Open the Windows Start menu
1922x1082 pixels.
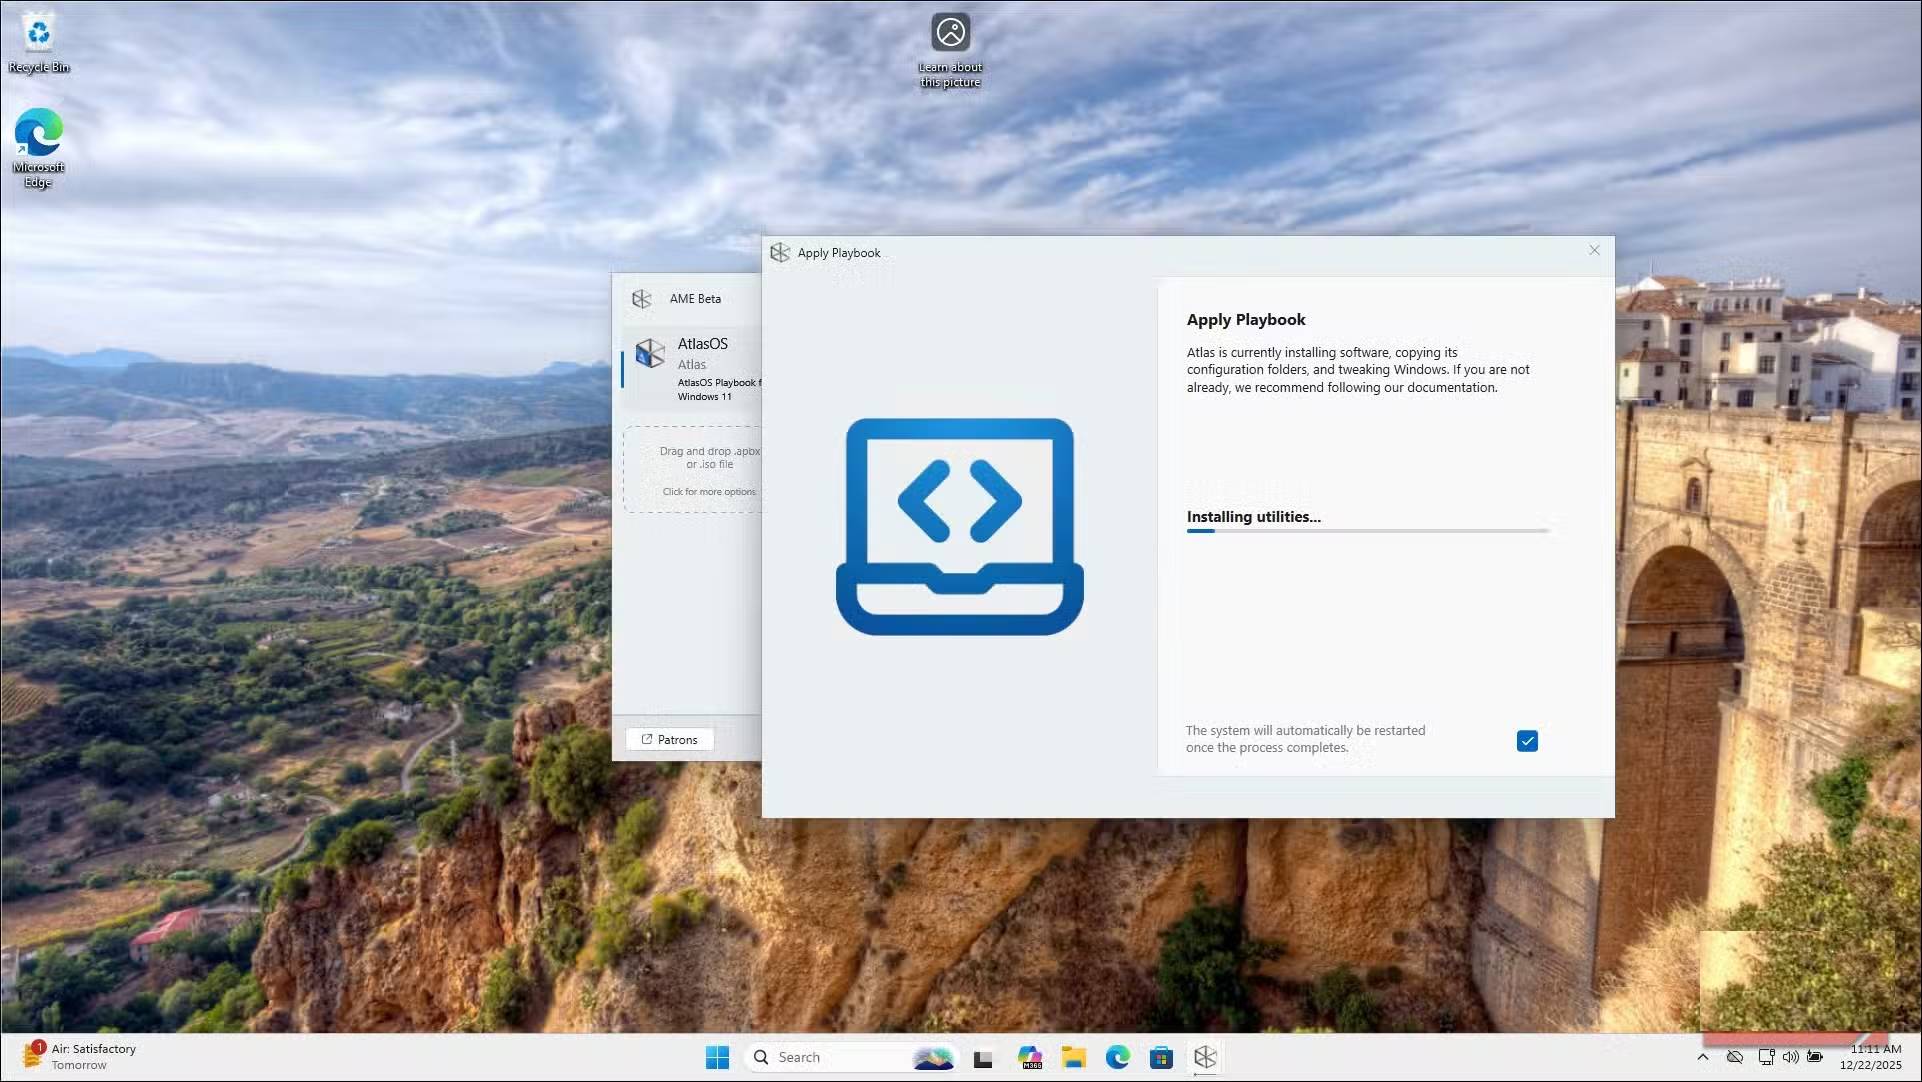(x=717, y=1057)
